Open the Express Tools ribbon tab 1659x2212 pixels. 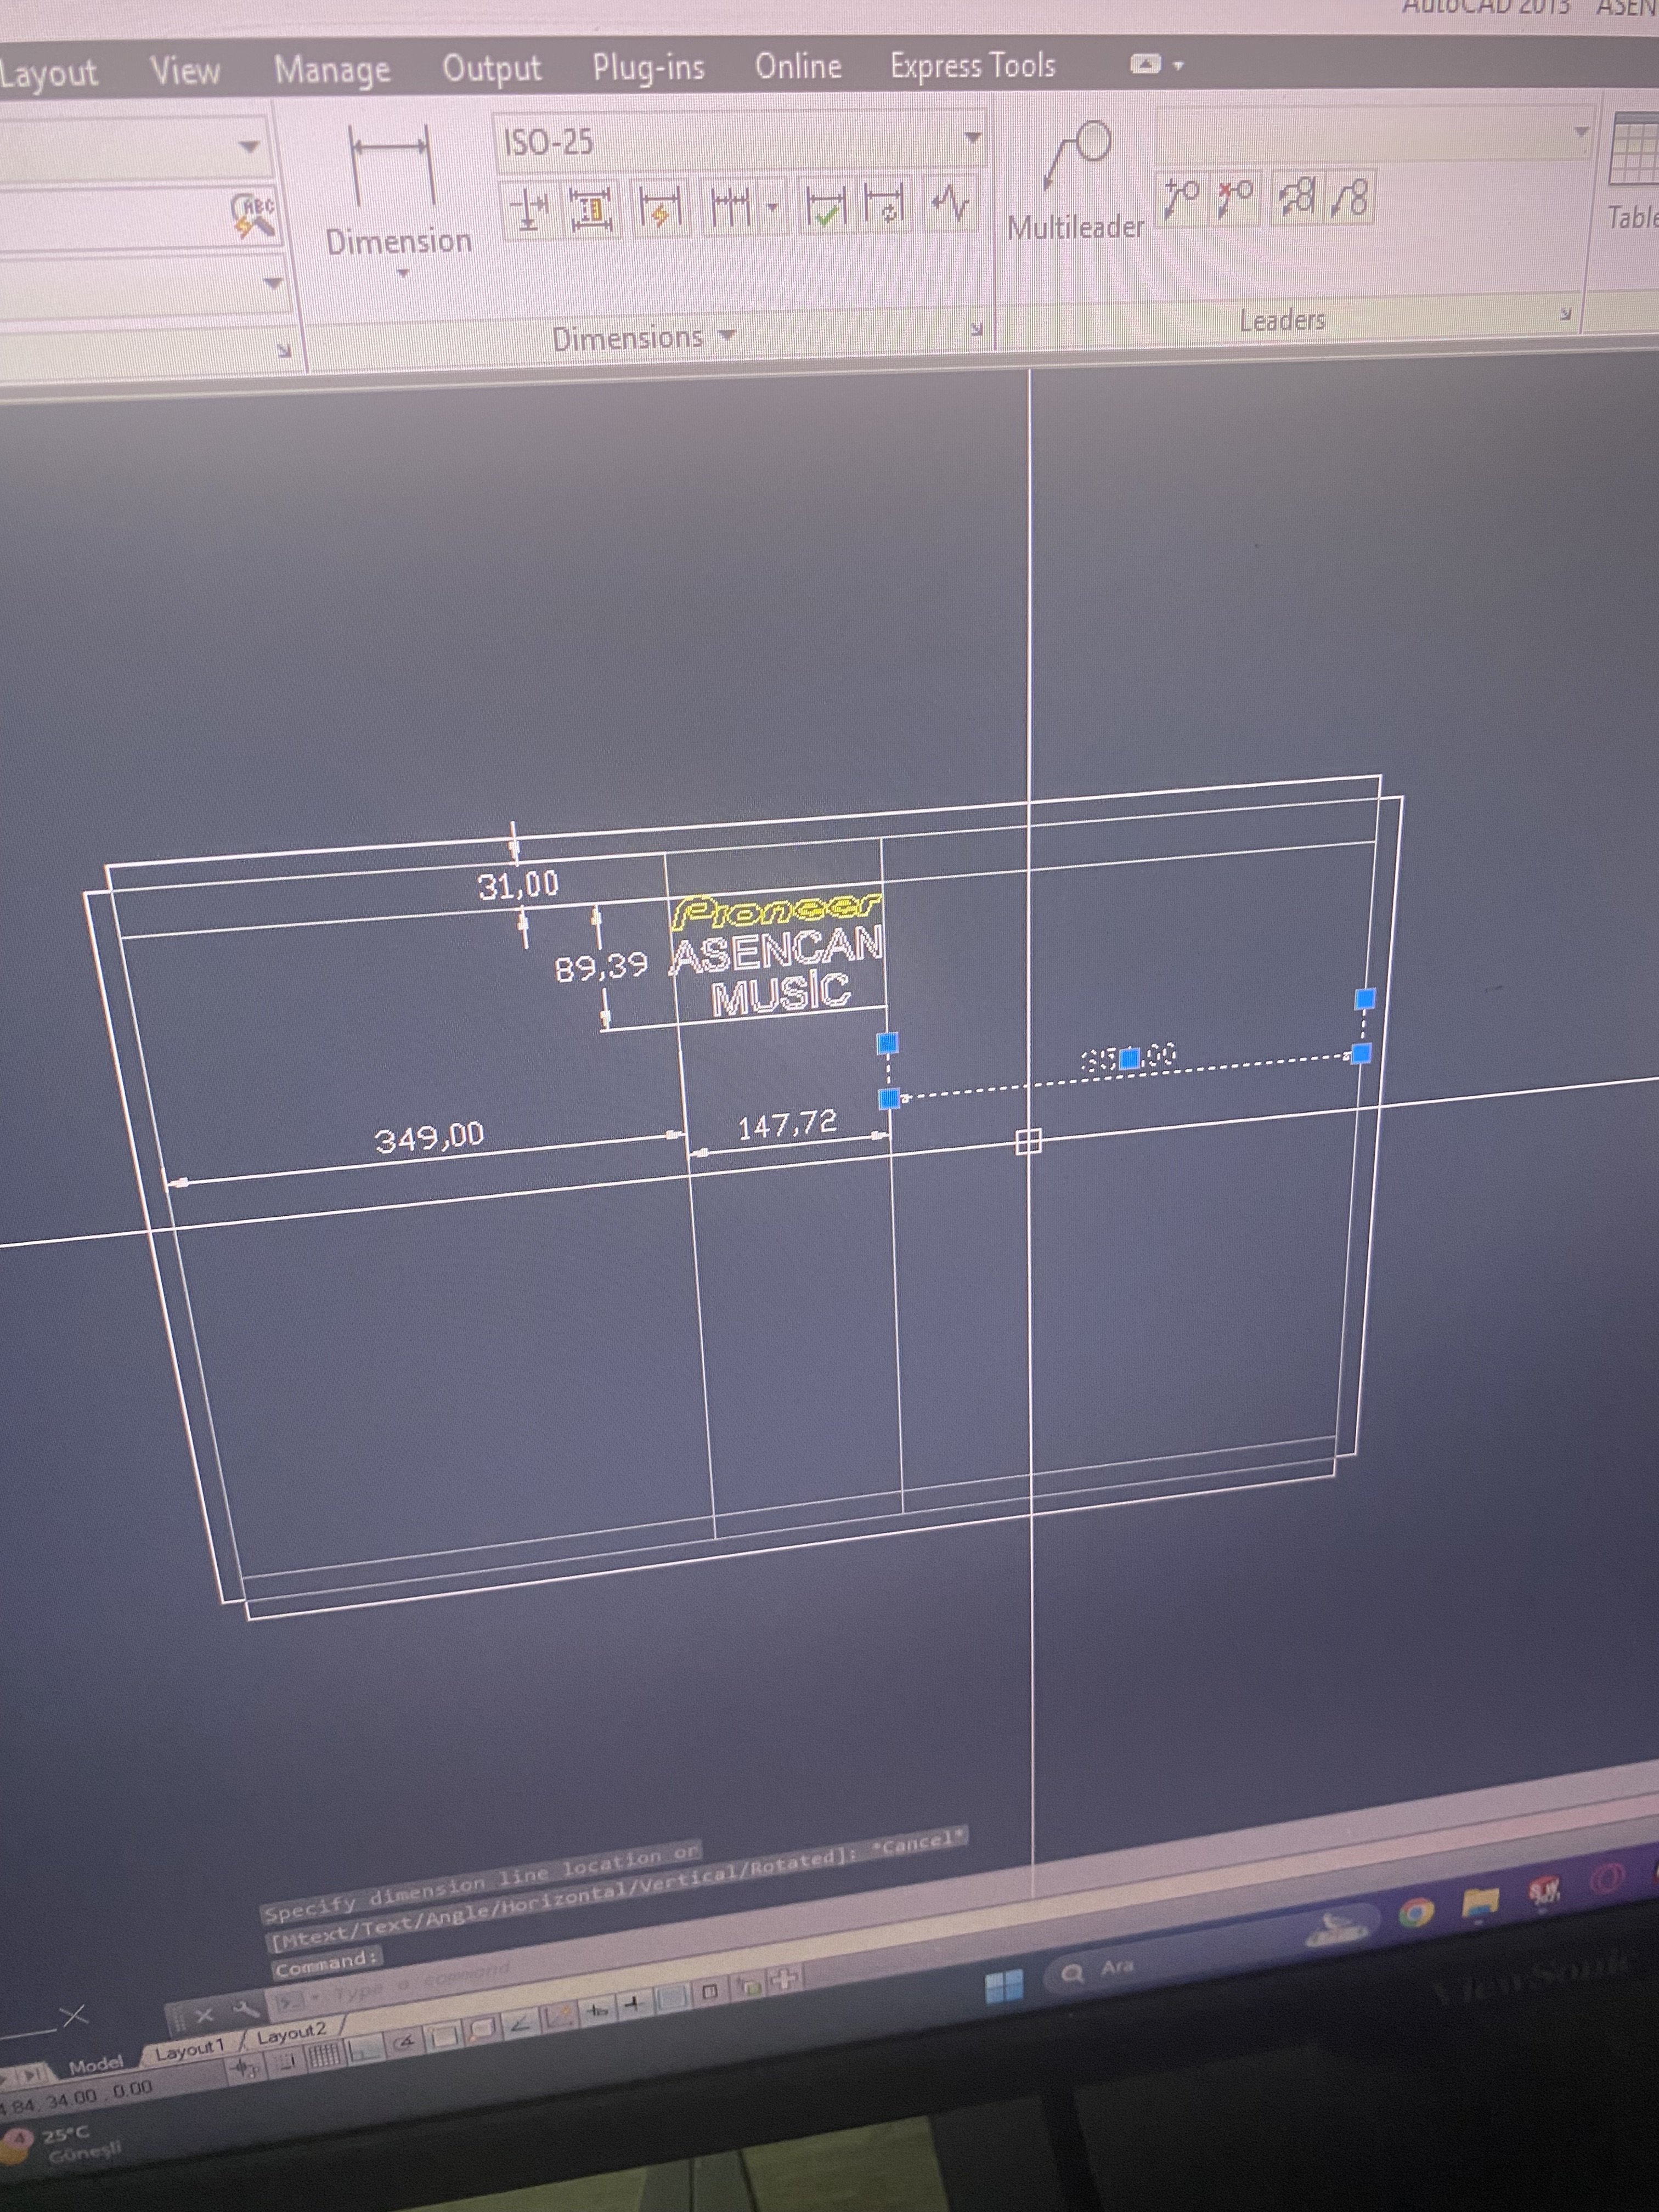click(972, 66)
